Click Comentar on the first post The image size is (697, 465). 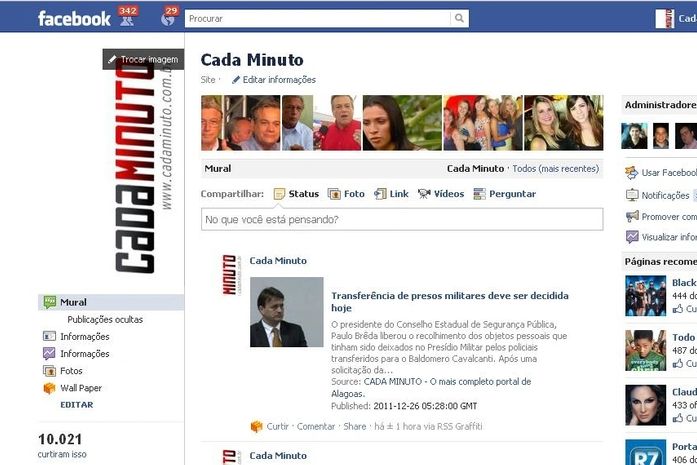tap(316, 426)
